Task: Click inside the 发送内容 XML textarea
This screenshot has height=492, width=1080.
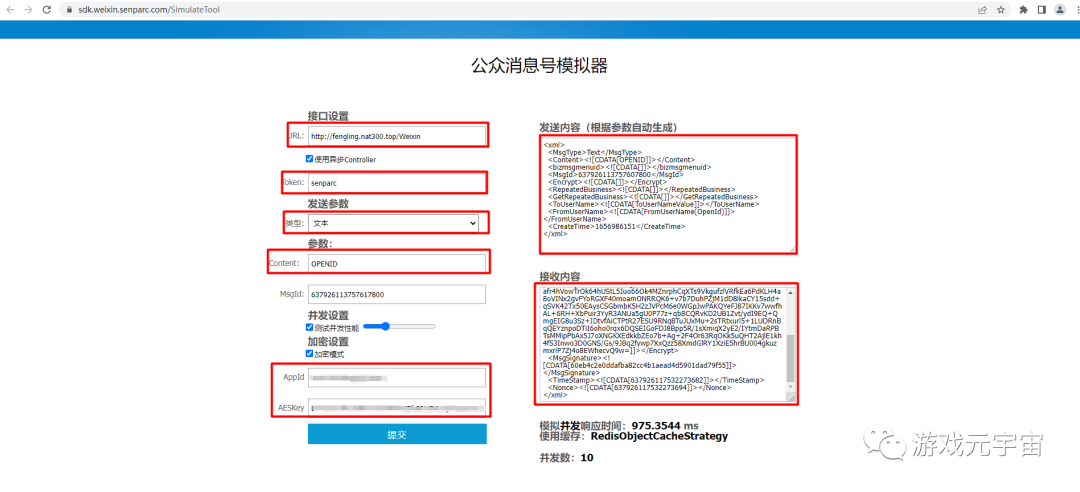Action: click(x=668, y=195)
